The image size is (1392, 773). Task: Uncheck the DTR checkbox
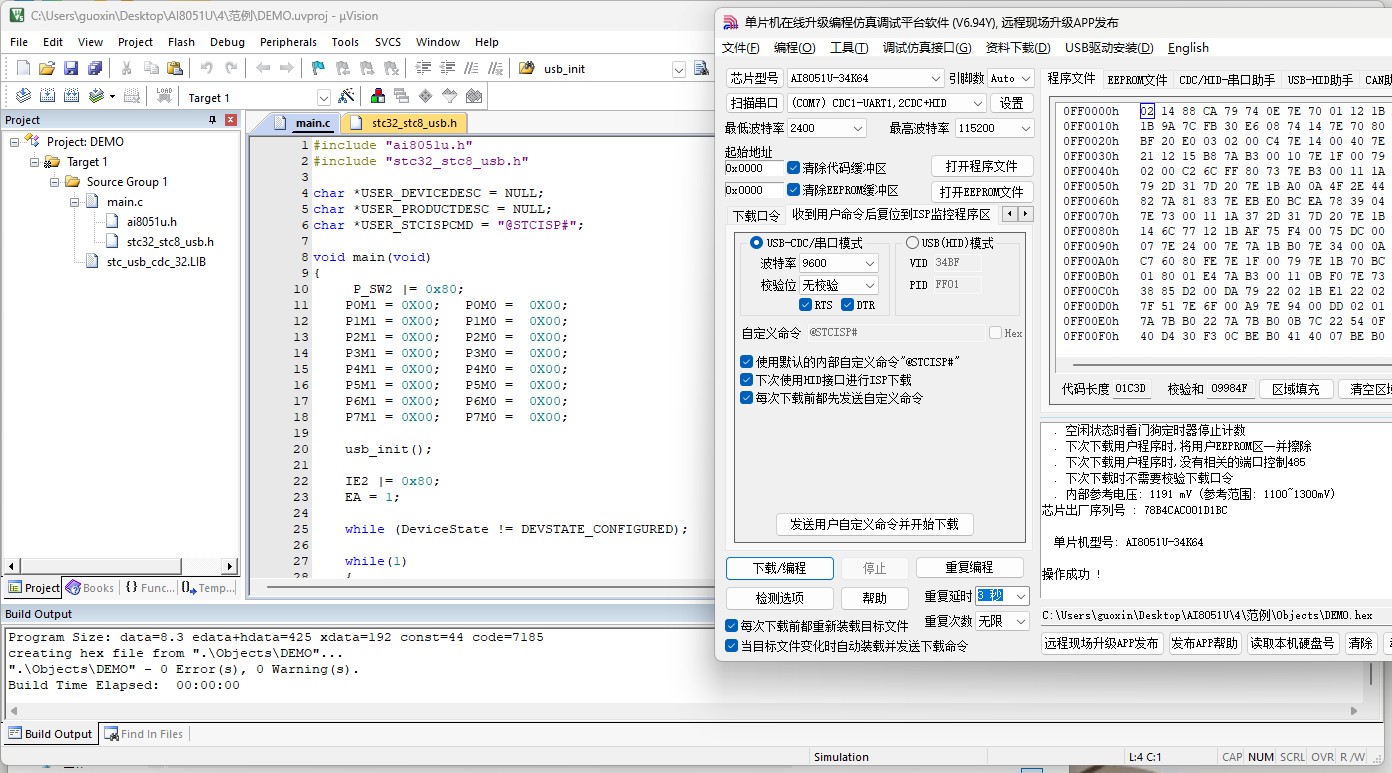pos(847,305)
